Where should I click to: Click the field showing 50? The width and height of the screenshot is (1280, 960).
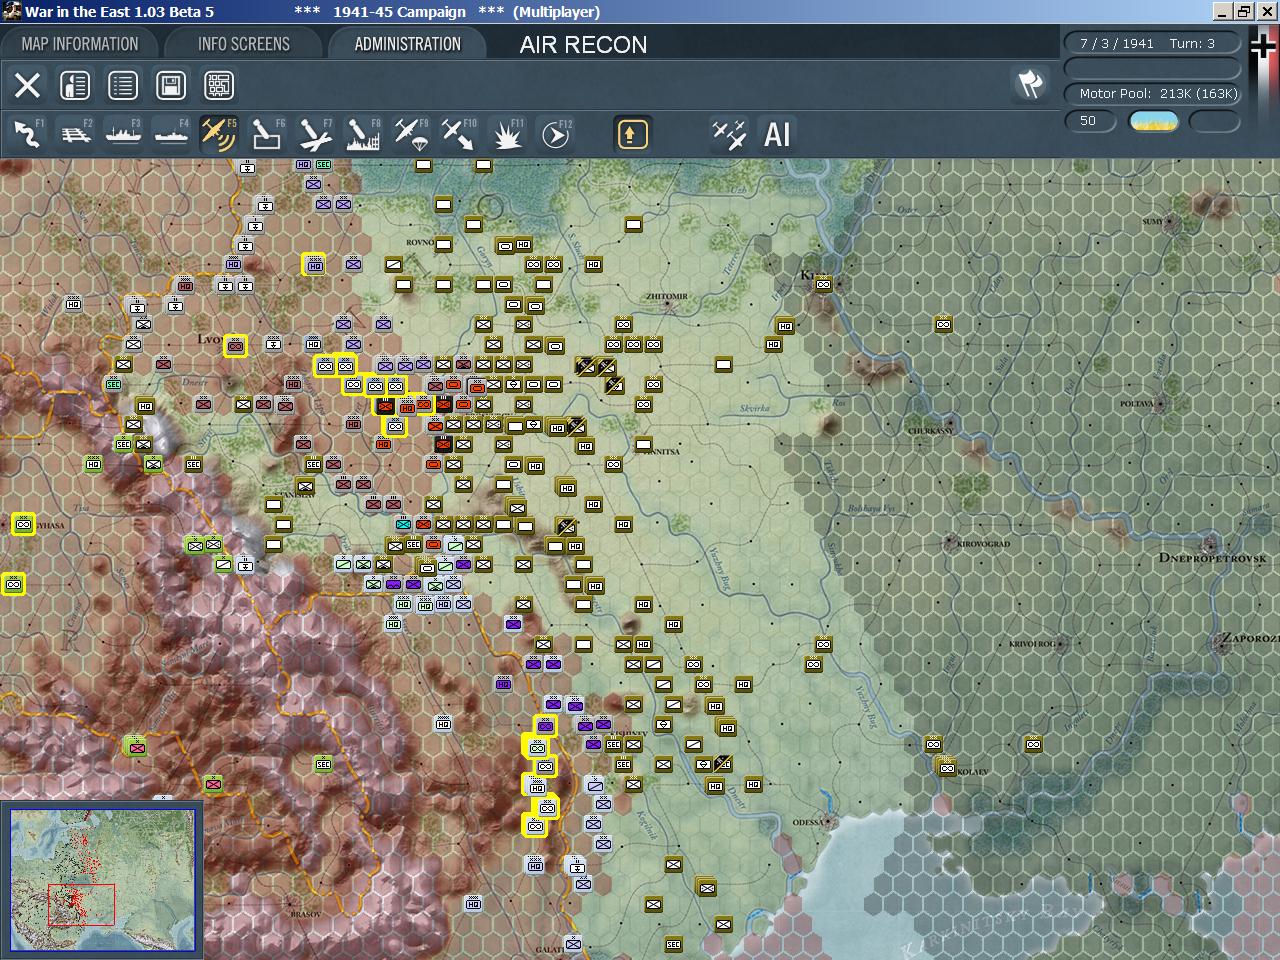1089,121
